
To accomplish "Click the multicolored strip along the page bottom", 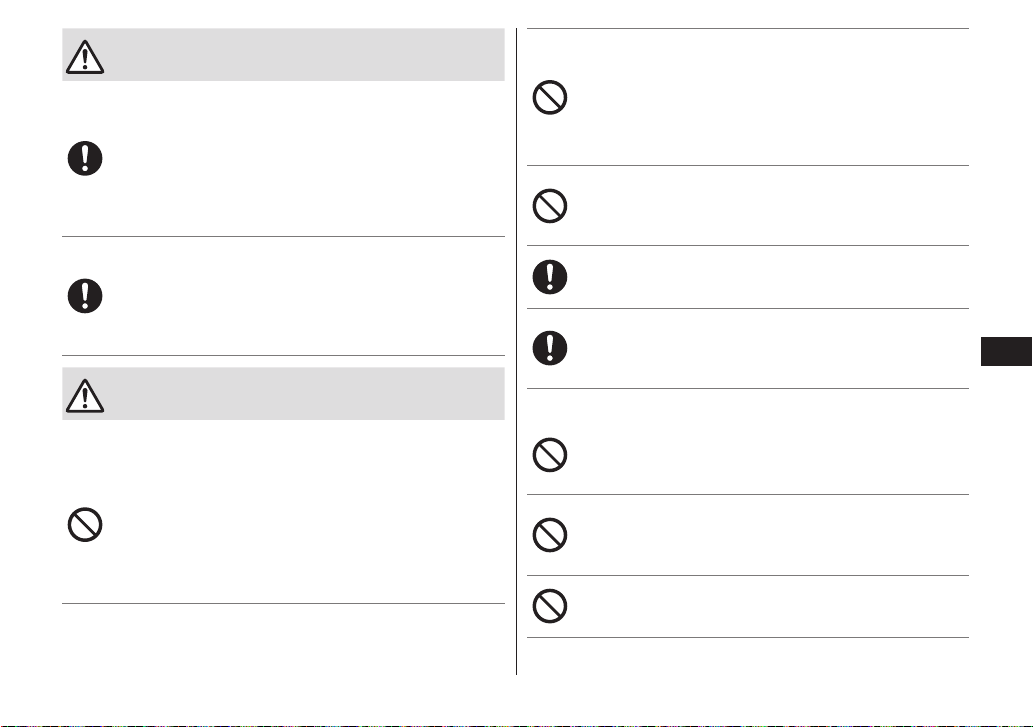I will pyautogui.click(x=516, y=725).
